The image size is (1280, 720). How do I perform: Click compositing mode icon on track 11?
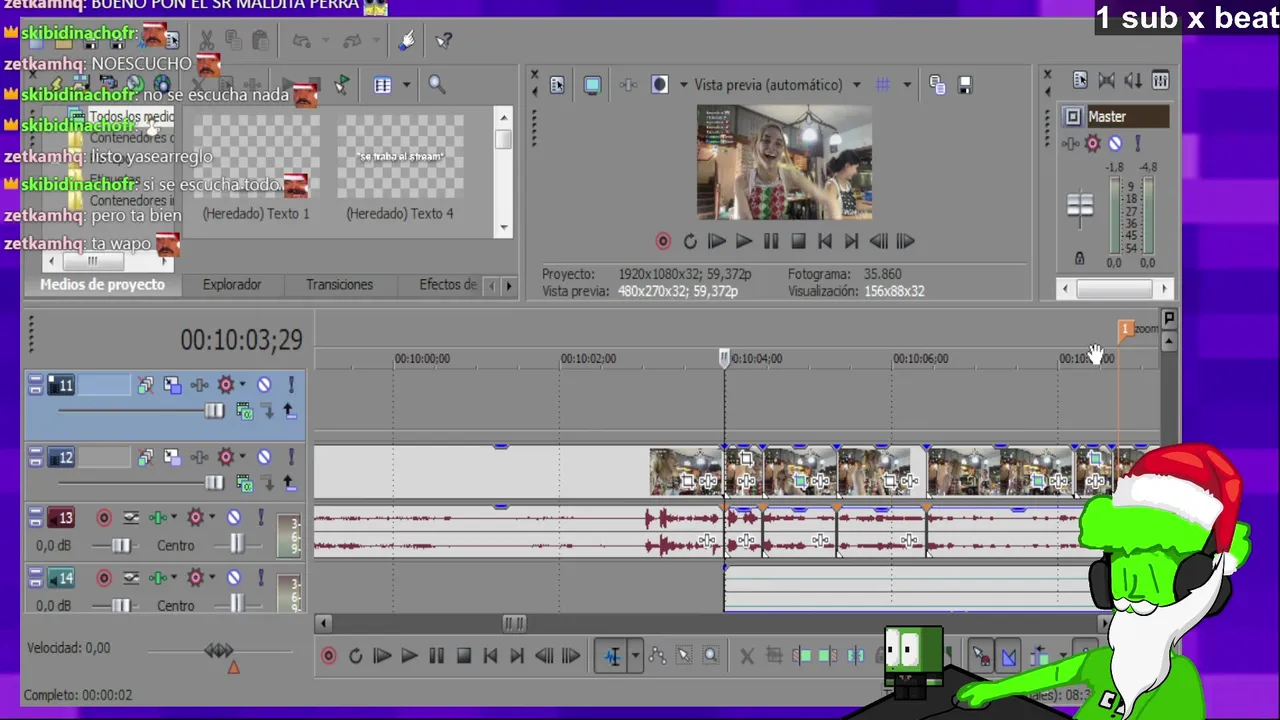pyautogui.click(x=244, y=411)
